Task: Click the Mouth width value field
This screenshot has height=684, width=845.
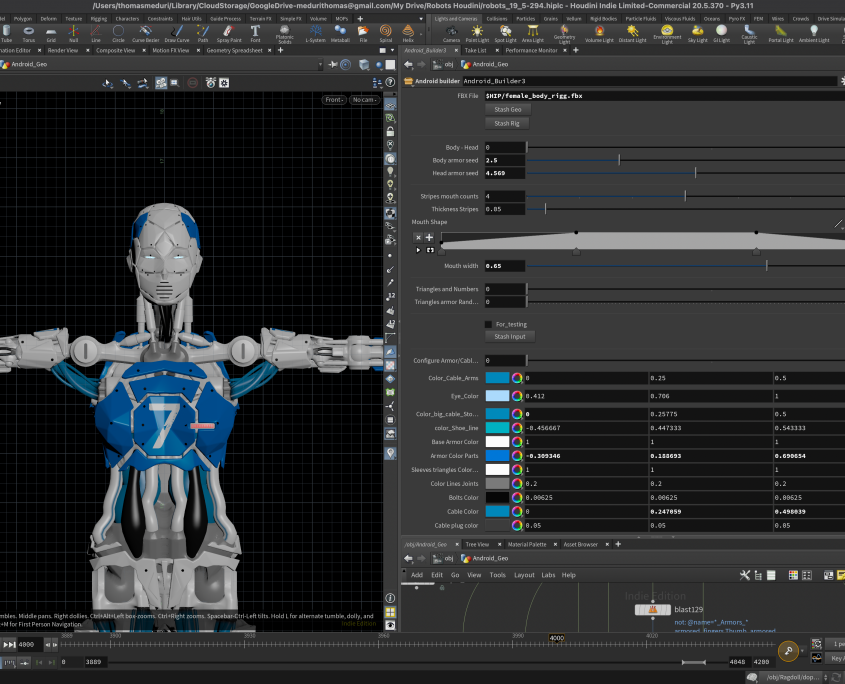Action: pyautogui.click(x=504, y=266)
